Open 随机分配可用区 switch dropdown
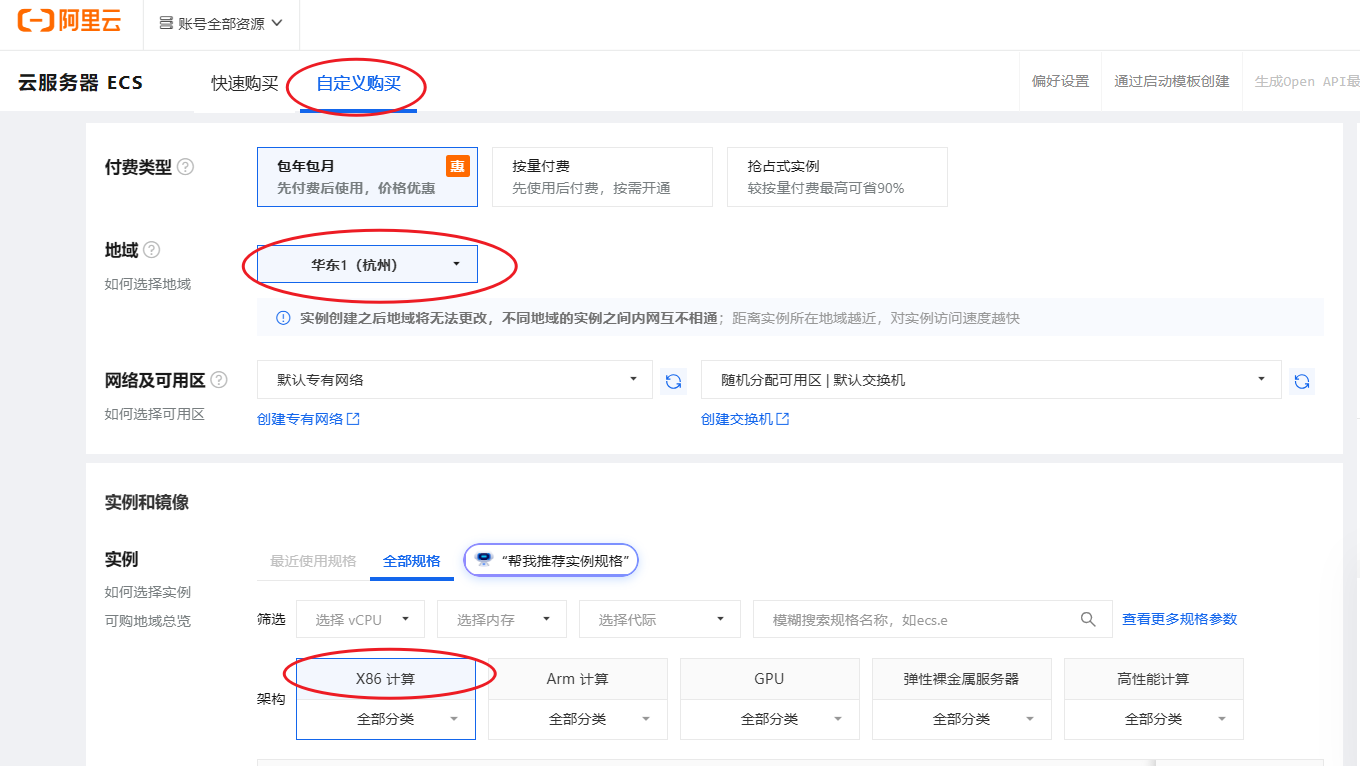1360x766 pixels. (x=991, y=380)
